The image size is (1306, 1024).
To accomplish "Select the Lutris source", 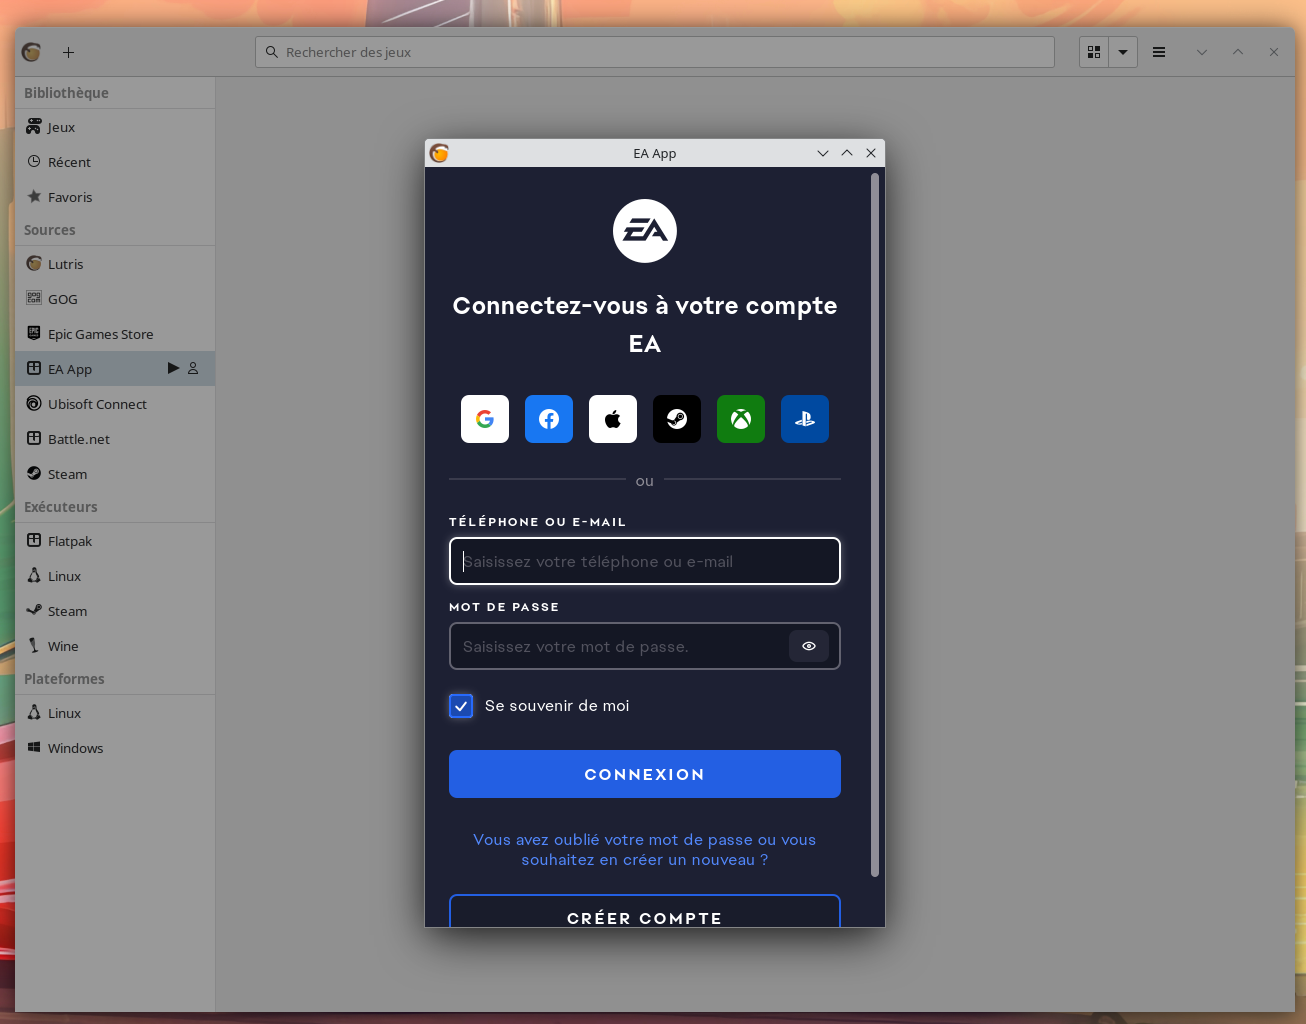I will pyautogui.click(x=115, y=264).
